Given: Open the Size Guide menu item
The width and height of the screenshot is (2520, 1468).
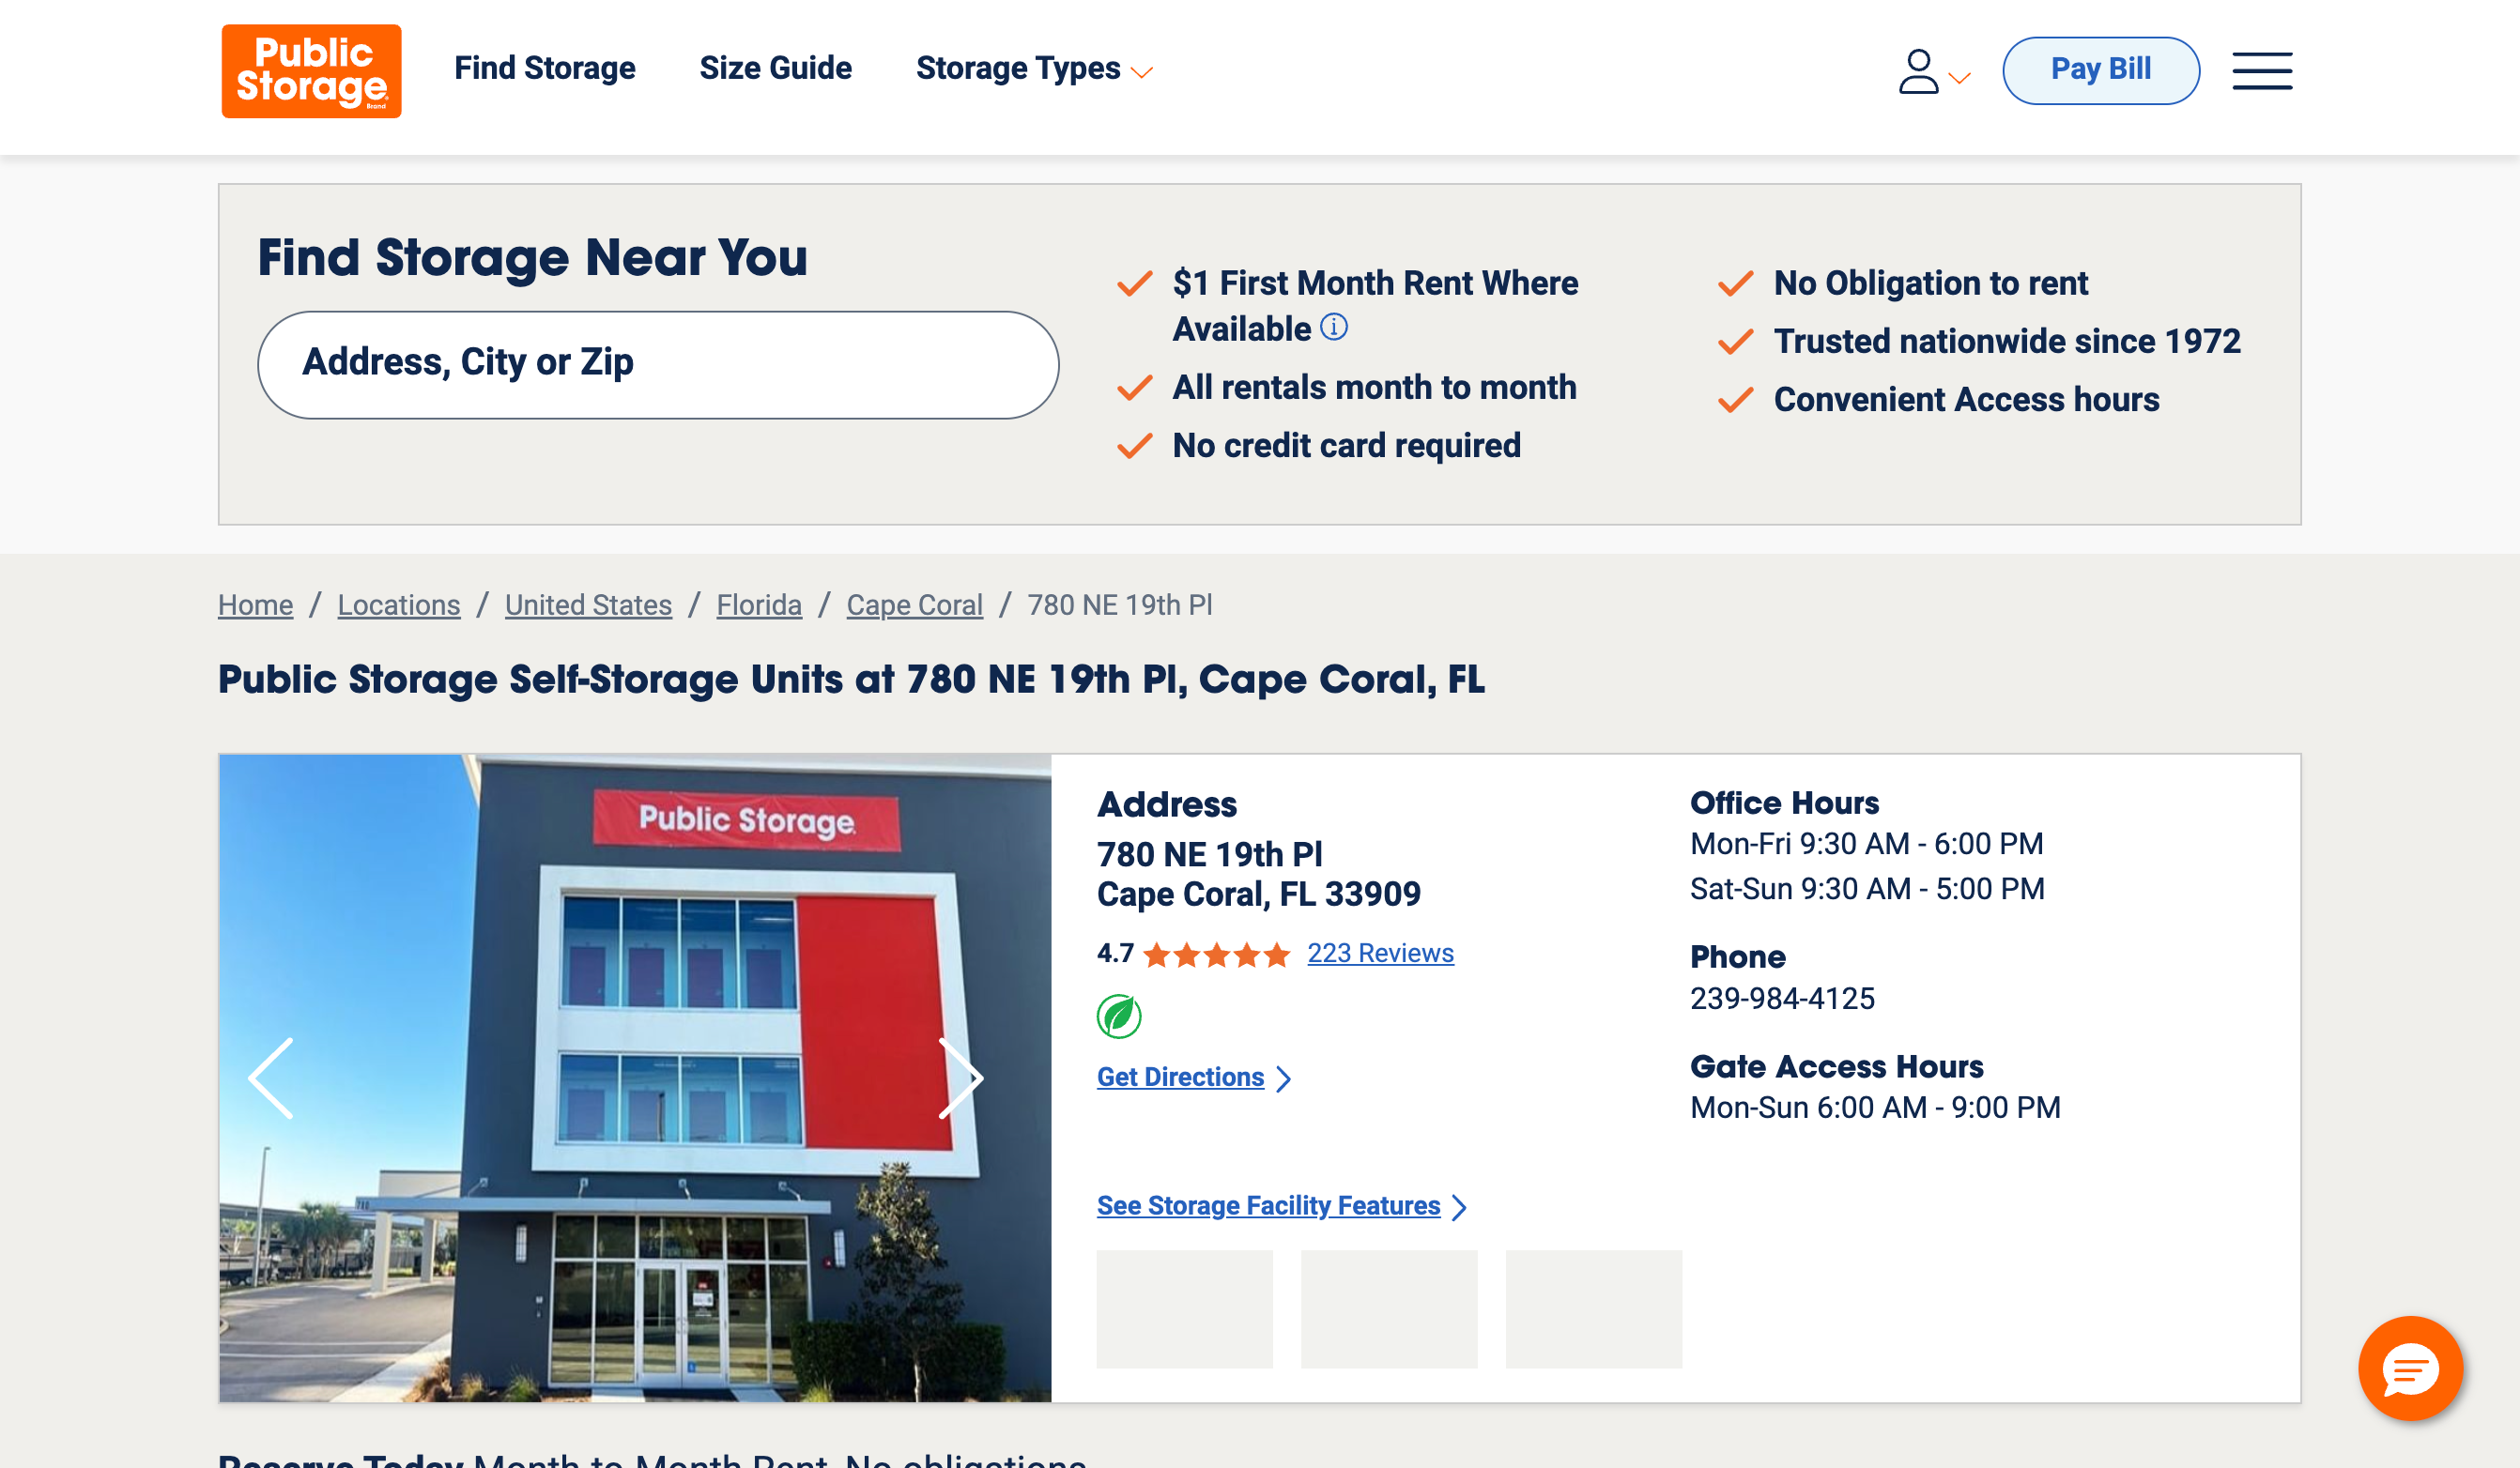Looking at the screenshot, I should (x=775, y=68).
